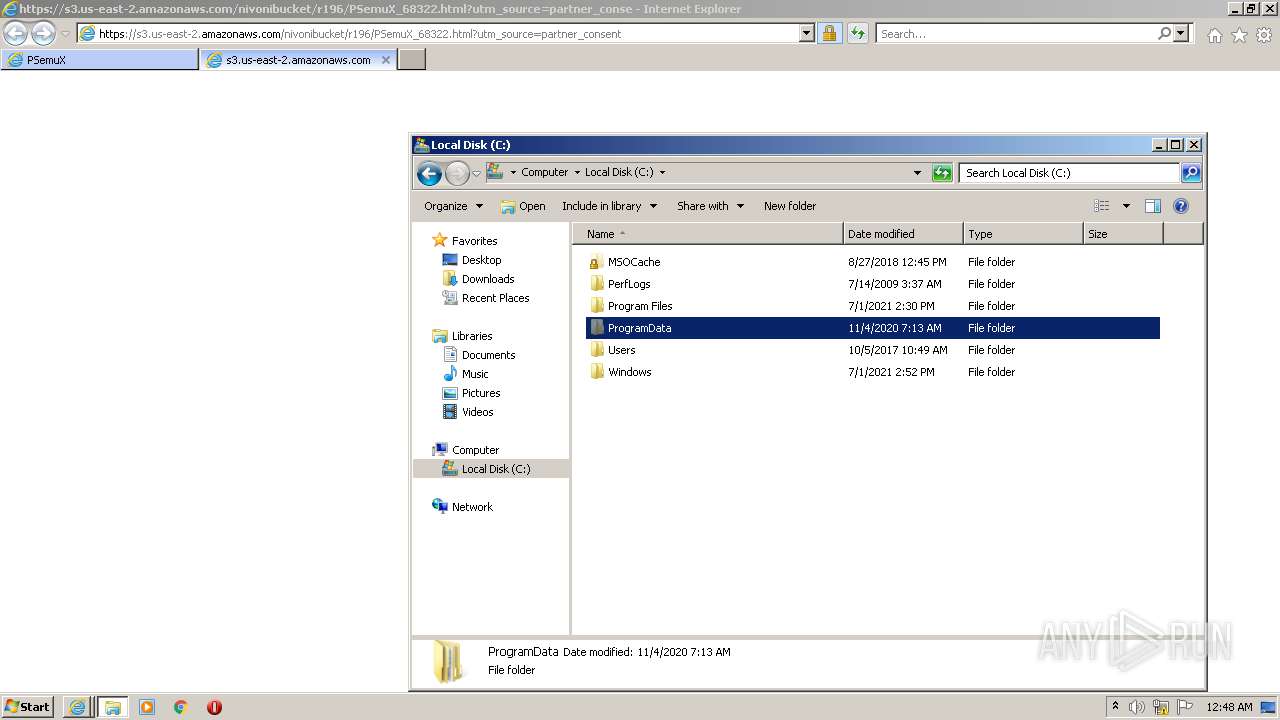Select Favorites heading in navigation pane

point(474,241)
